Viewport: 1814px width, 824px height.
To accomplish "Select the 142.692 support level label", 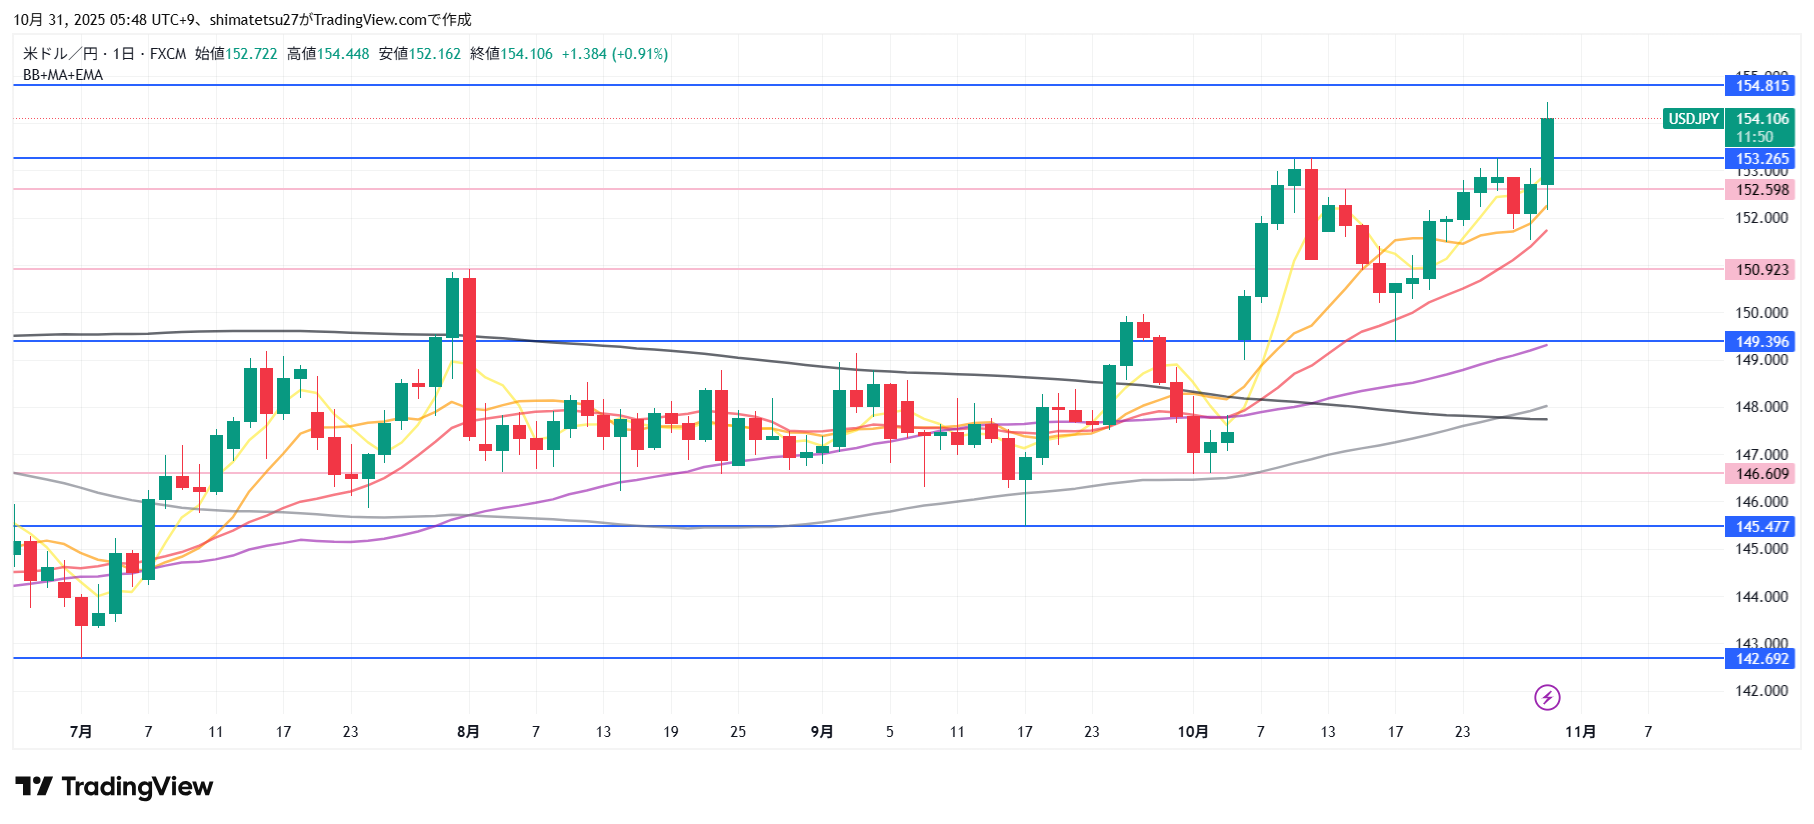I will pos(1761,659).
